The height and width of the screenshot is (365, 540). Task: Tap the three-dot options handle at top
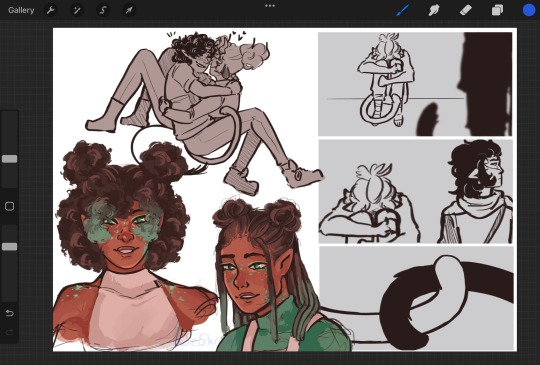[x=270, y=6]
